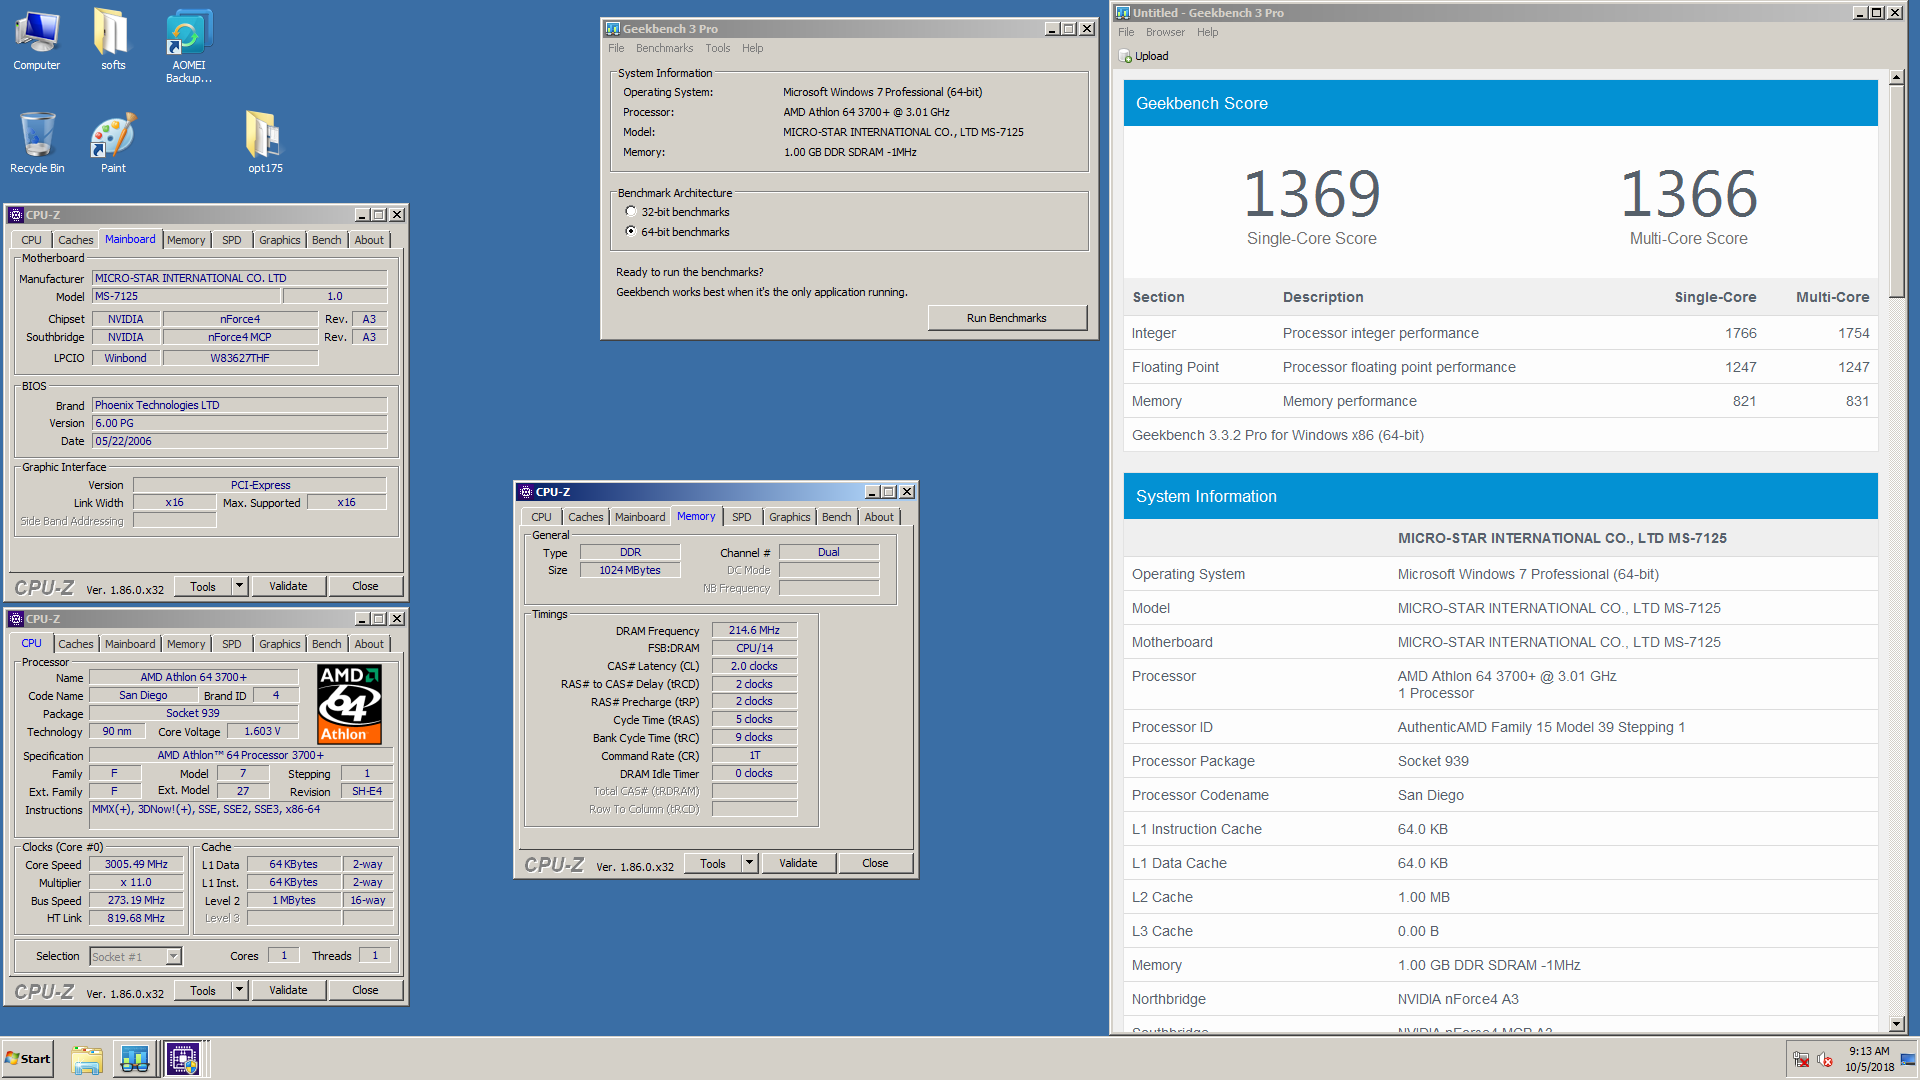Click the single-core score 1369
Viewport: 1920px width, 1080px height.
pyautogui.click(x=1311, y=194)
